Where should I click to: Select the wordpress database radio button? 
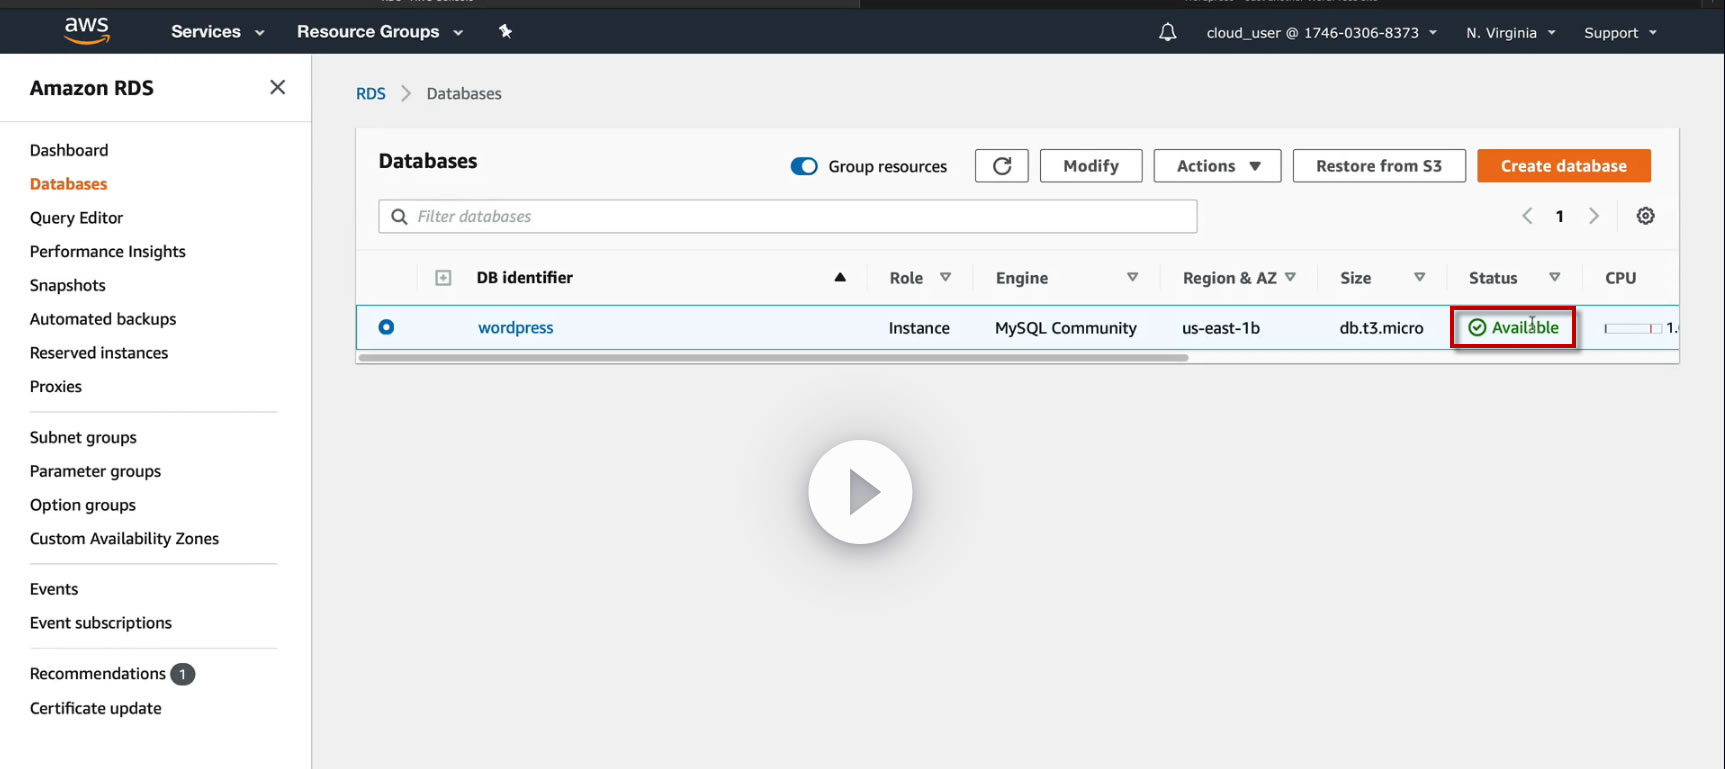pyautogui.click(x=386, y=327)
